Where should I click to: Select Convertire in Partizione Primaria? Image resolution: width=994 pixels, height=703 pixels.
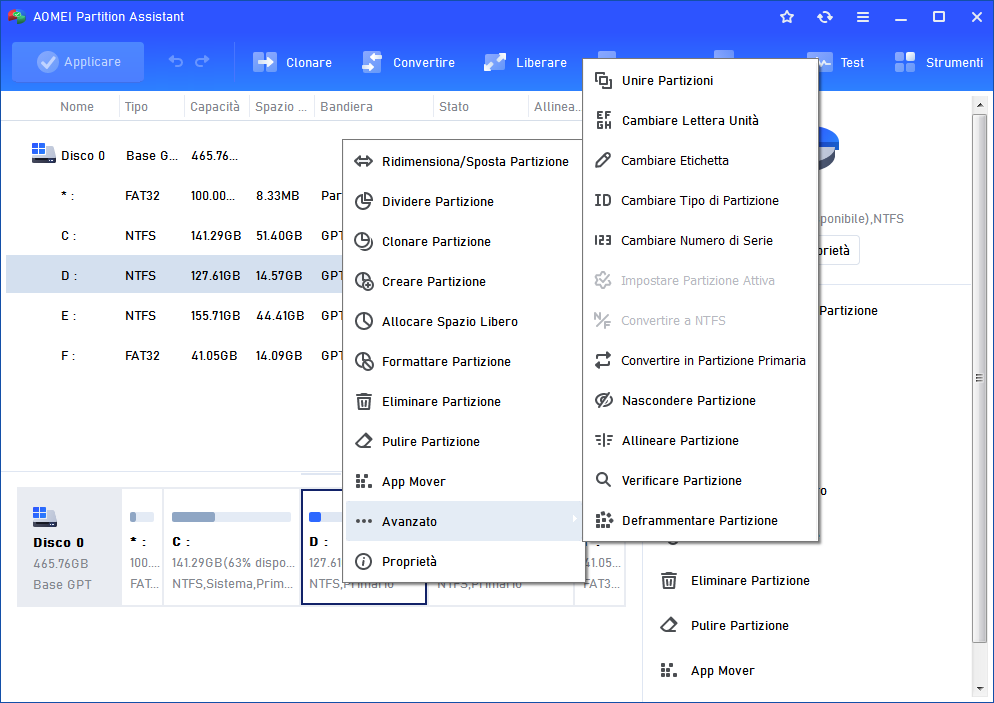point(700,361)
